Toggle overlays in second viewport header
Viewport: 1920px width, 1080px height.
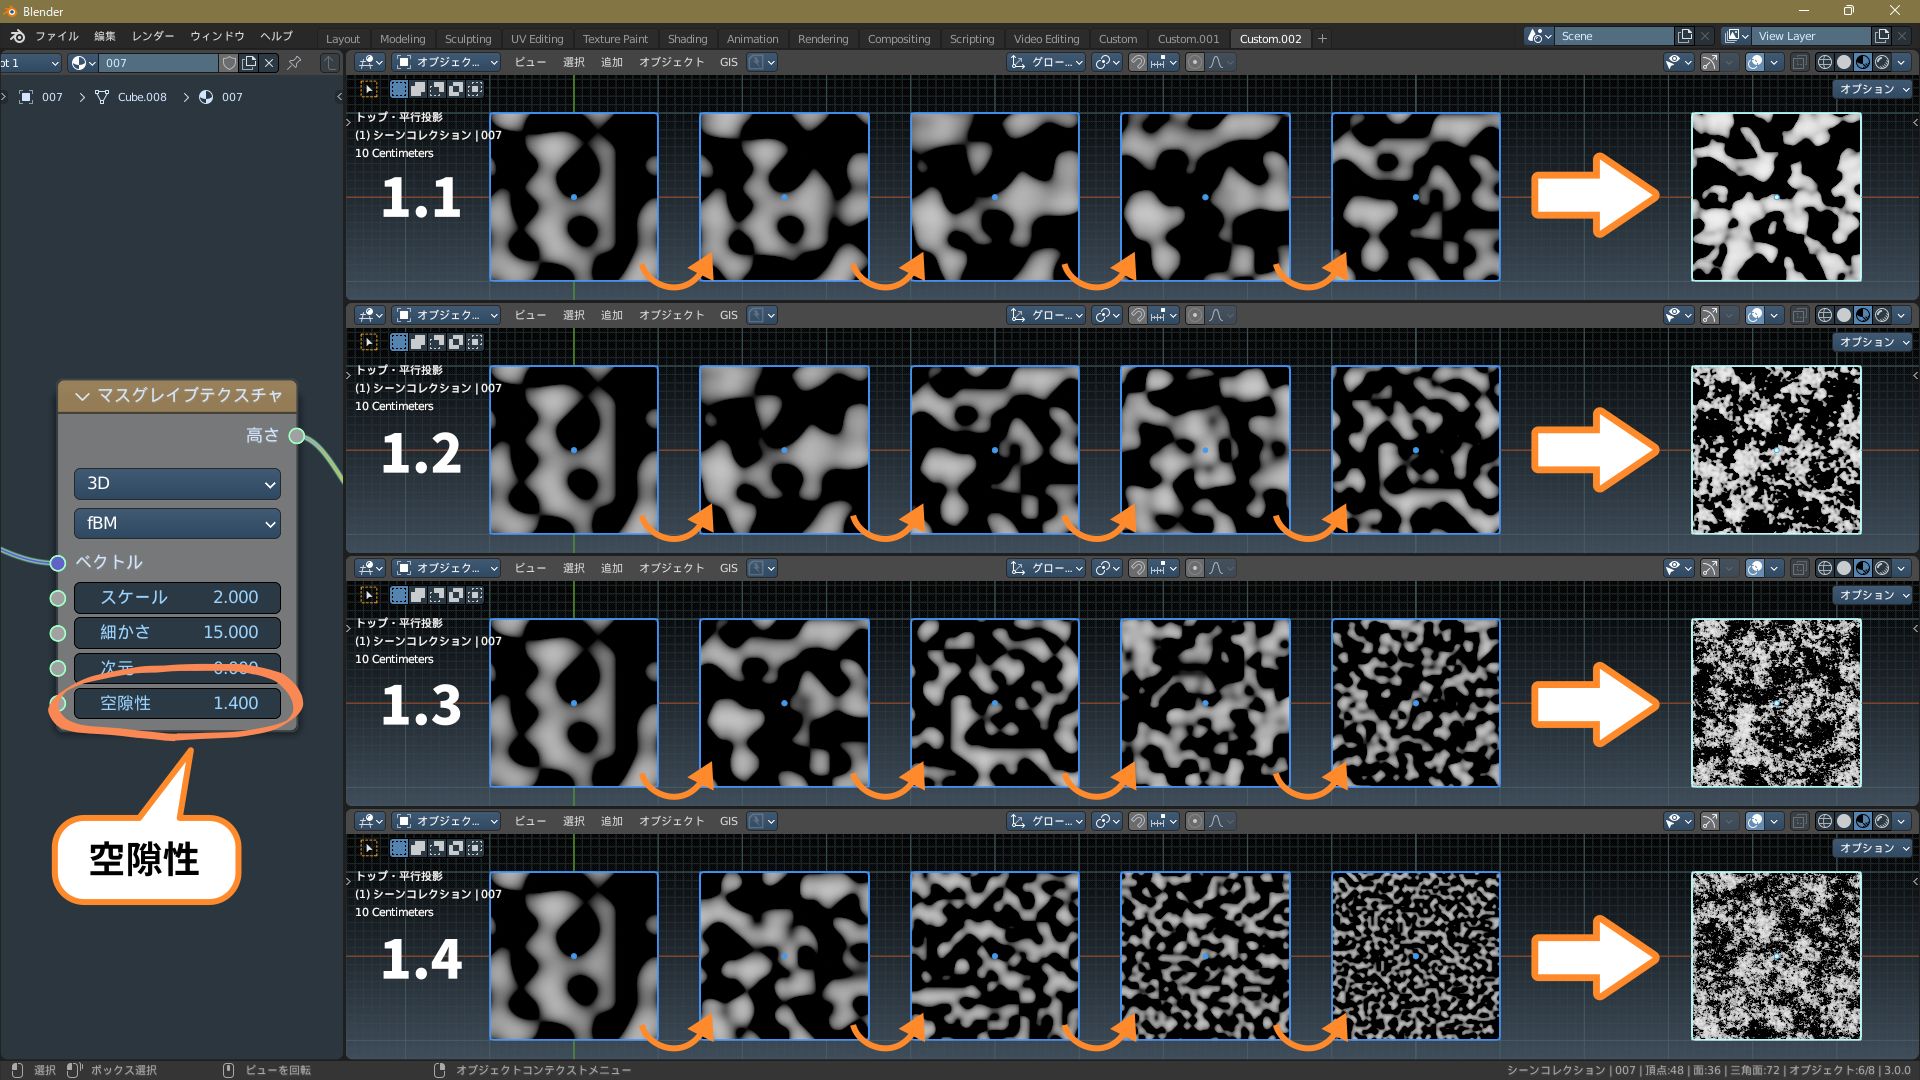click(1755, 315)
